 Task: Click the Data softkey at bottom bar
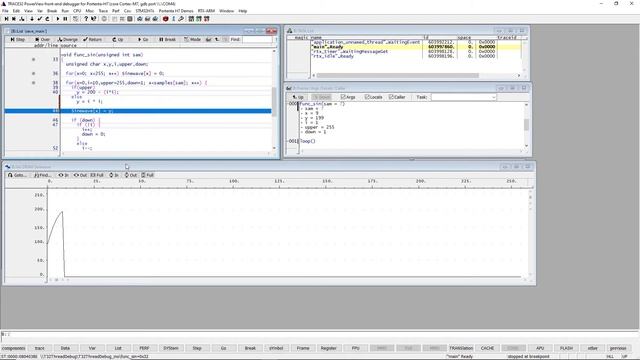[x=65, y=348]
